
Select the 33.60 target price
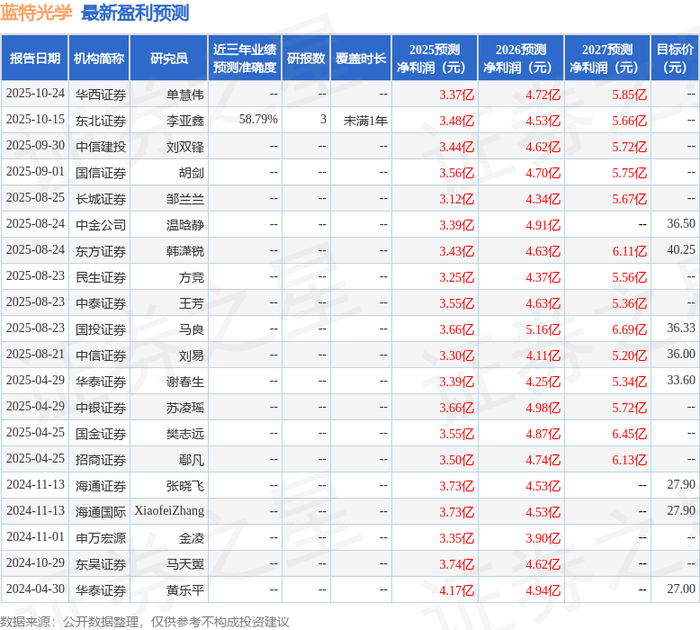click(x=681, y=380)
